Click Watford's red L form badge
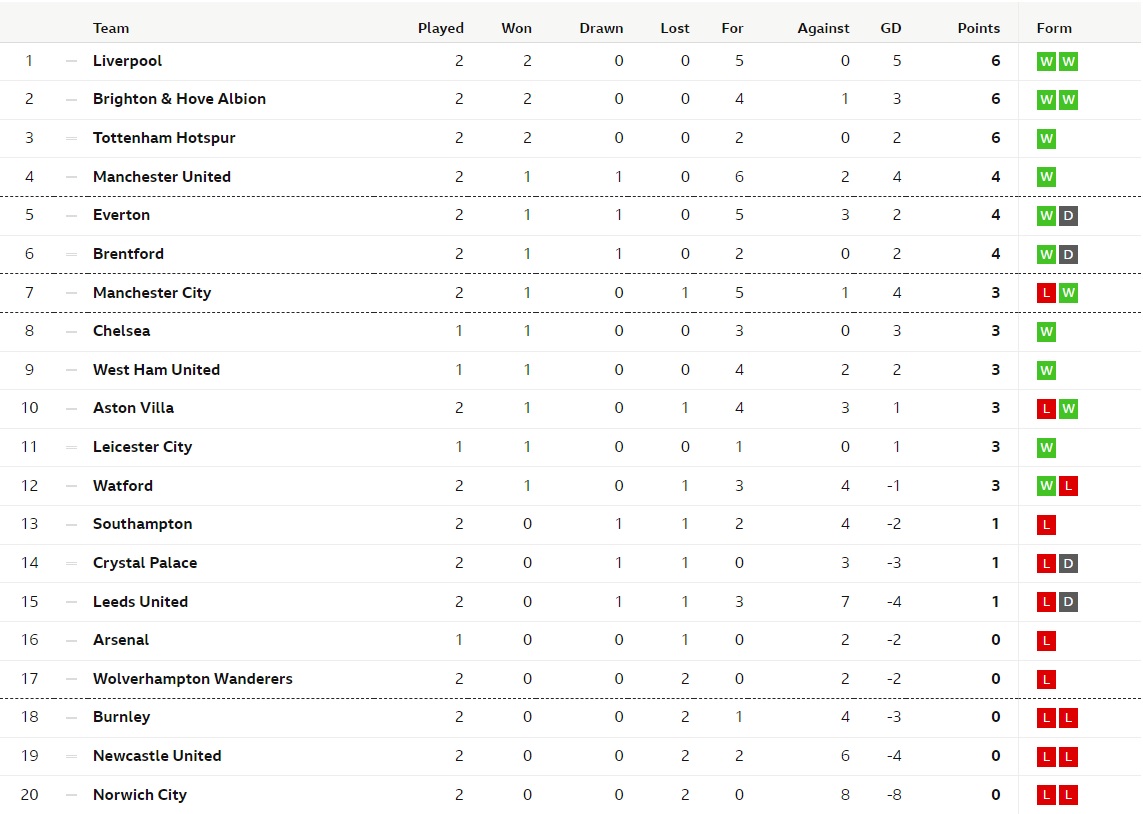 pos(1068,486)
